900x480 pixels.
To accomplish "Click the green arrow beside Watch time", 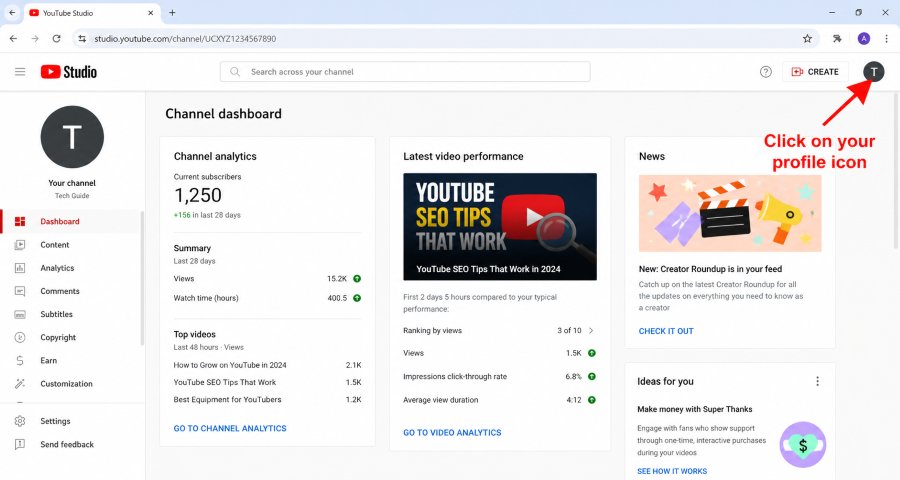I will click(357, 298).
